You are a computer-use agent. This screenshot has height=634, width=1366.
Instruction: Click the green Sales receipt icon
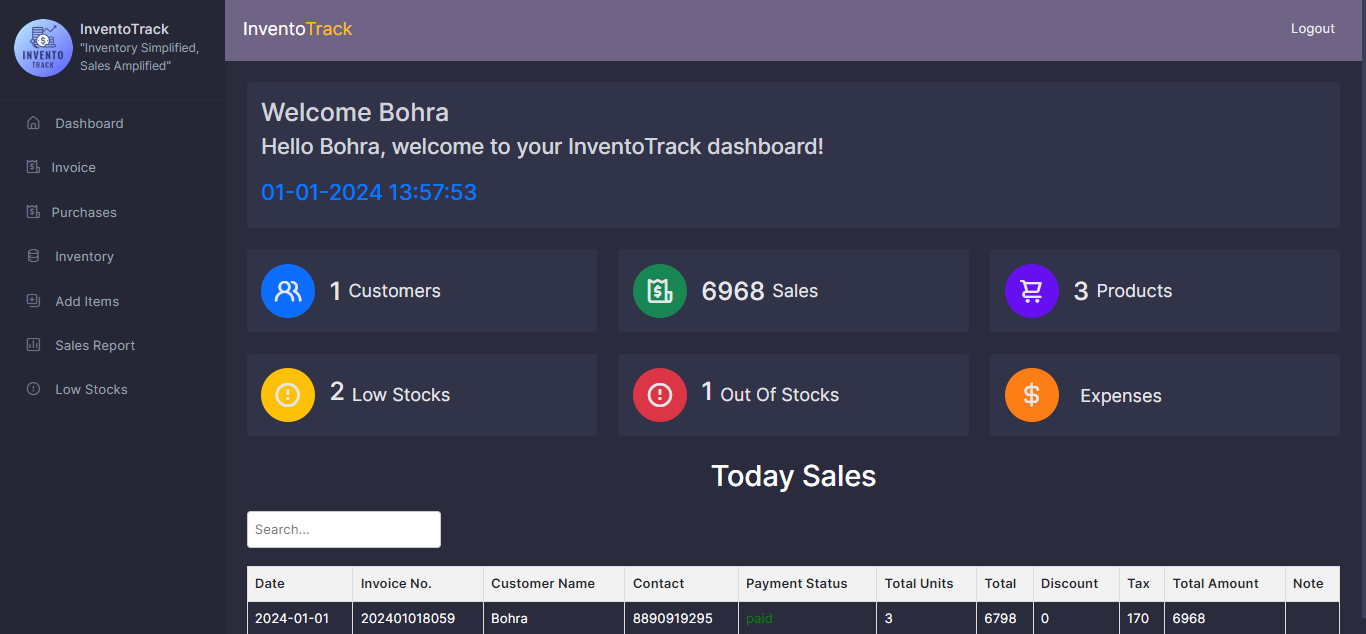click(x=660, y=291)
